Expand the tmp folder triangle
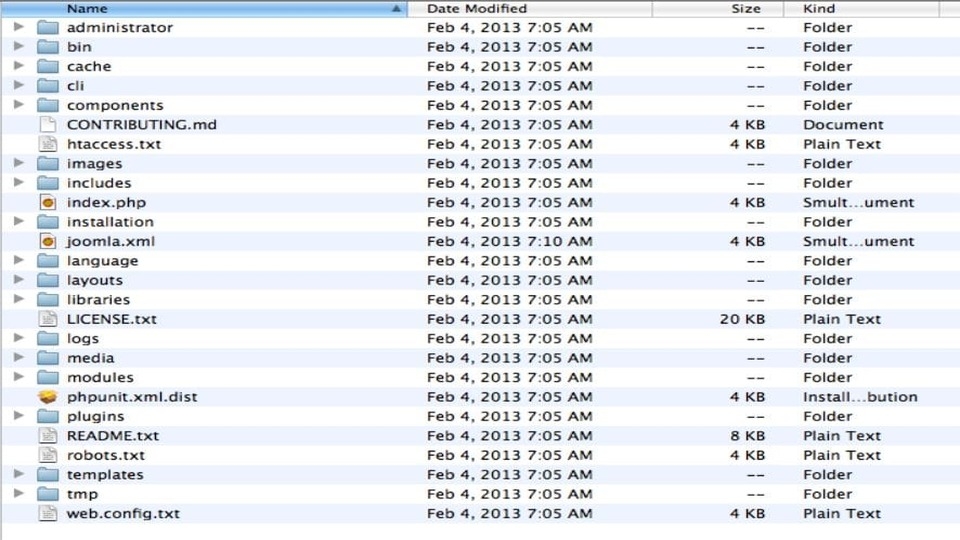960x540 pixels. coord(19,493)
